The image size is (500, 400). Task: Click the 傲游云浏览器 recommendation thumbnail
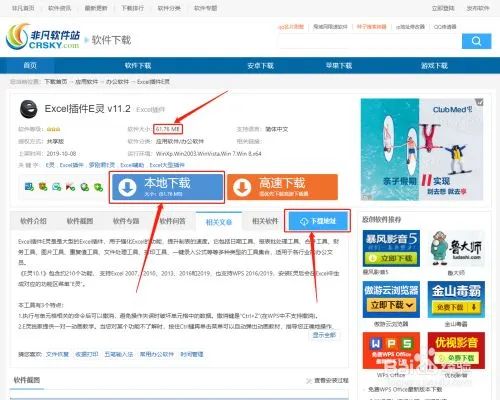point(391,299)
